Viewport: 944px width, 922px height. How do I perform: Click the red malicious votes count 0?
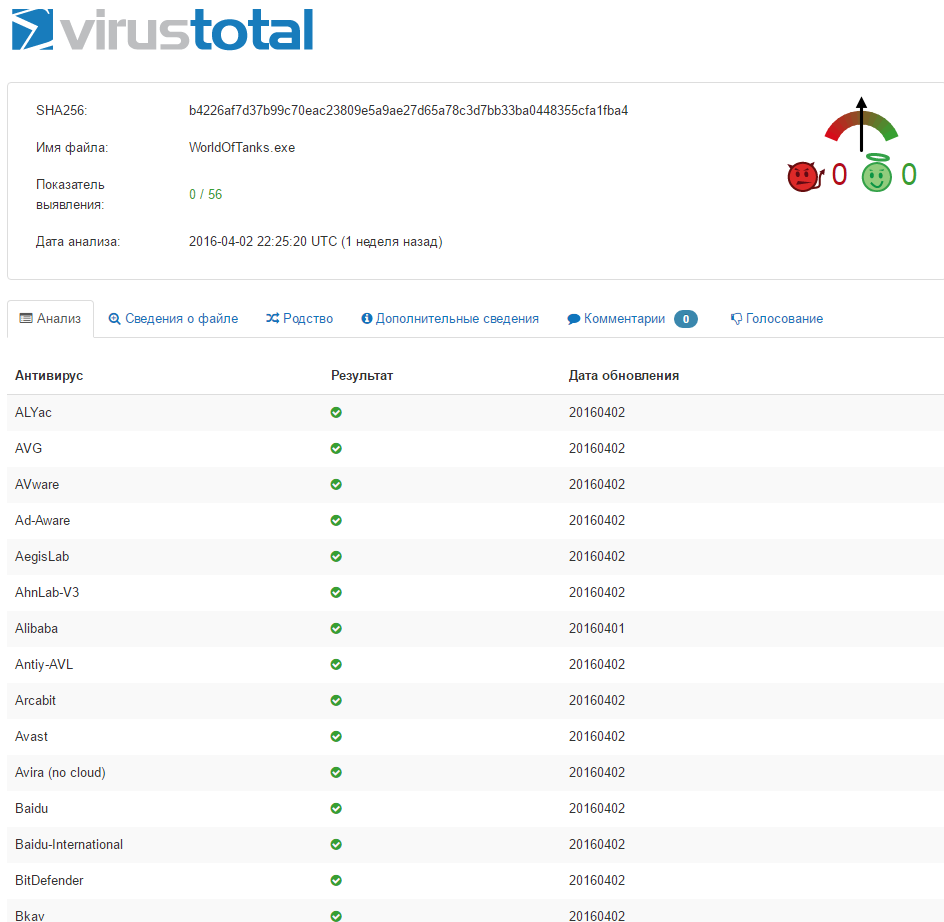[839, 175]
